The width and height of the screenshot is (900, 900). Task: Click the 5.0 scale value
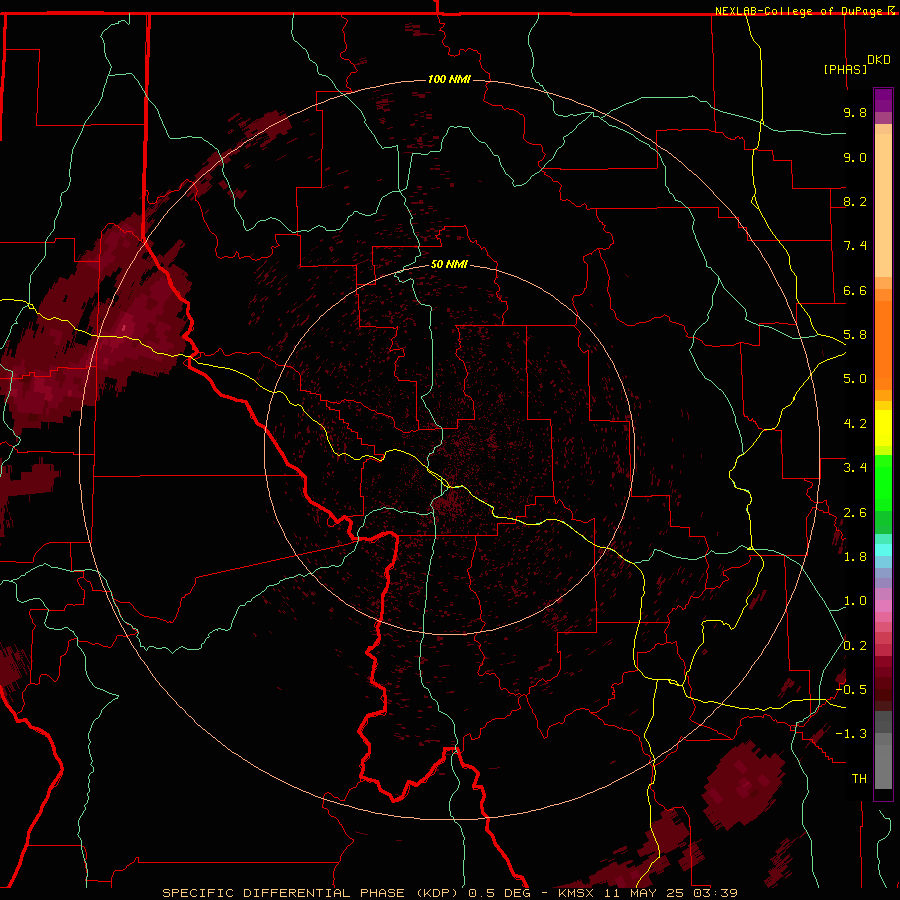click(x=855, y=379)
